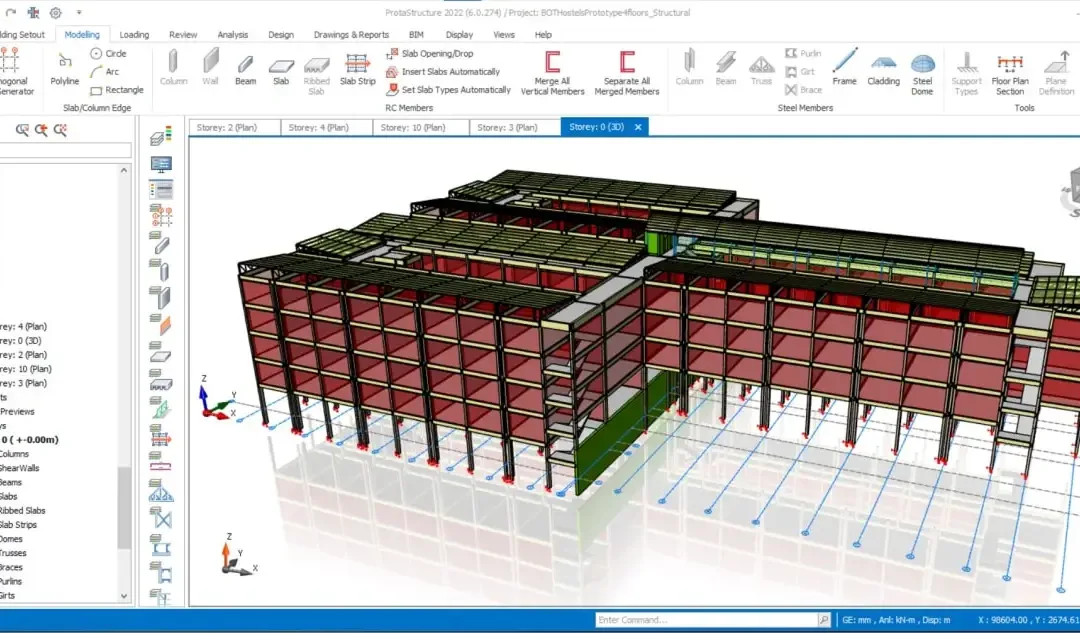Open the Analysis ribbon tab
1080x633 pixels.
233,34
